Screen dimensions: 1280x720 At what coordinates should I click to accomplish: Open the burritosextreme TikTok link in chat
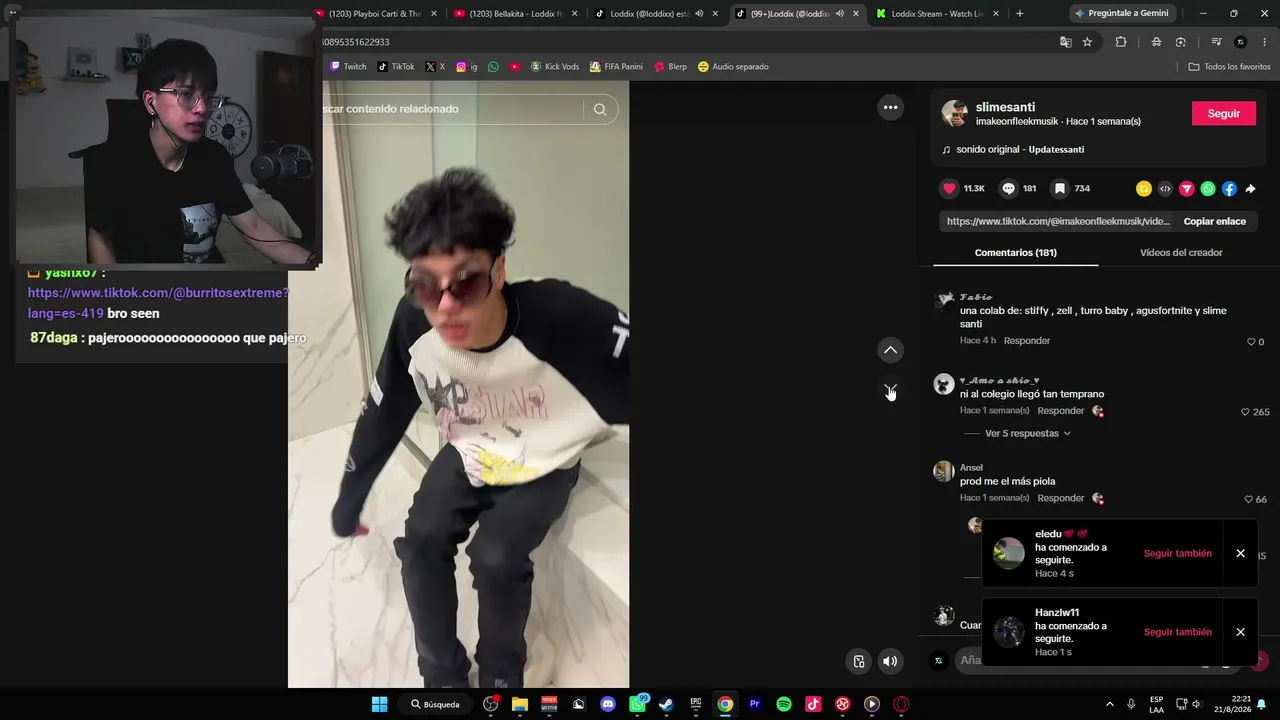158,303
